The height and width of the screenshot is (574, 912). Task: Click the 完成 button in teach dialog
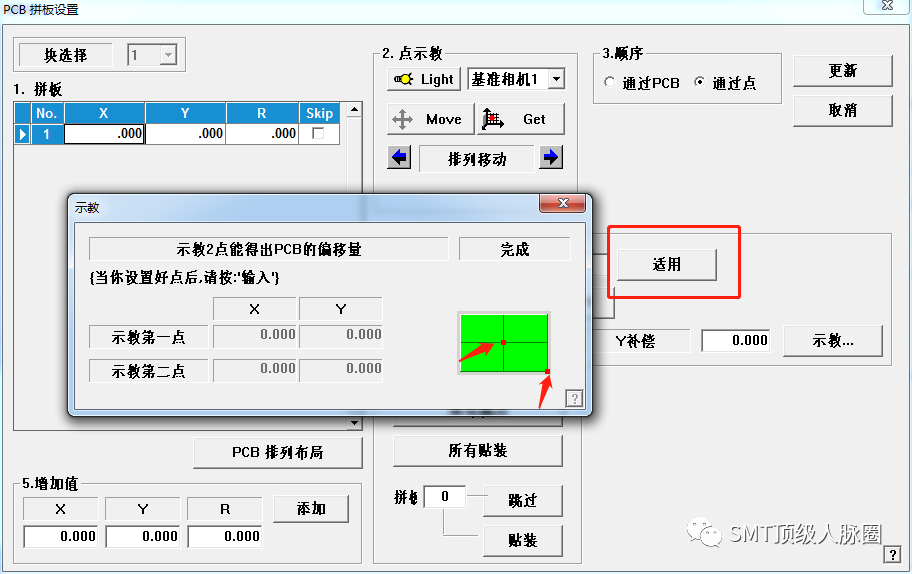tap(514, 249)
